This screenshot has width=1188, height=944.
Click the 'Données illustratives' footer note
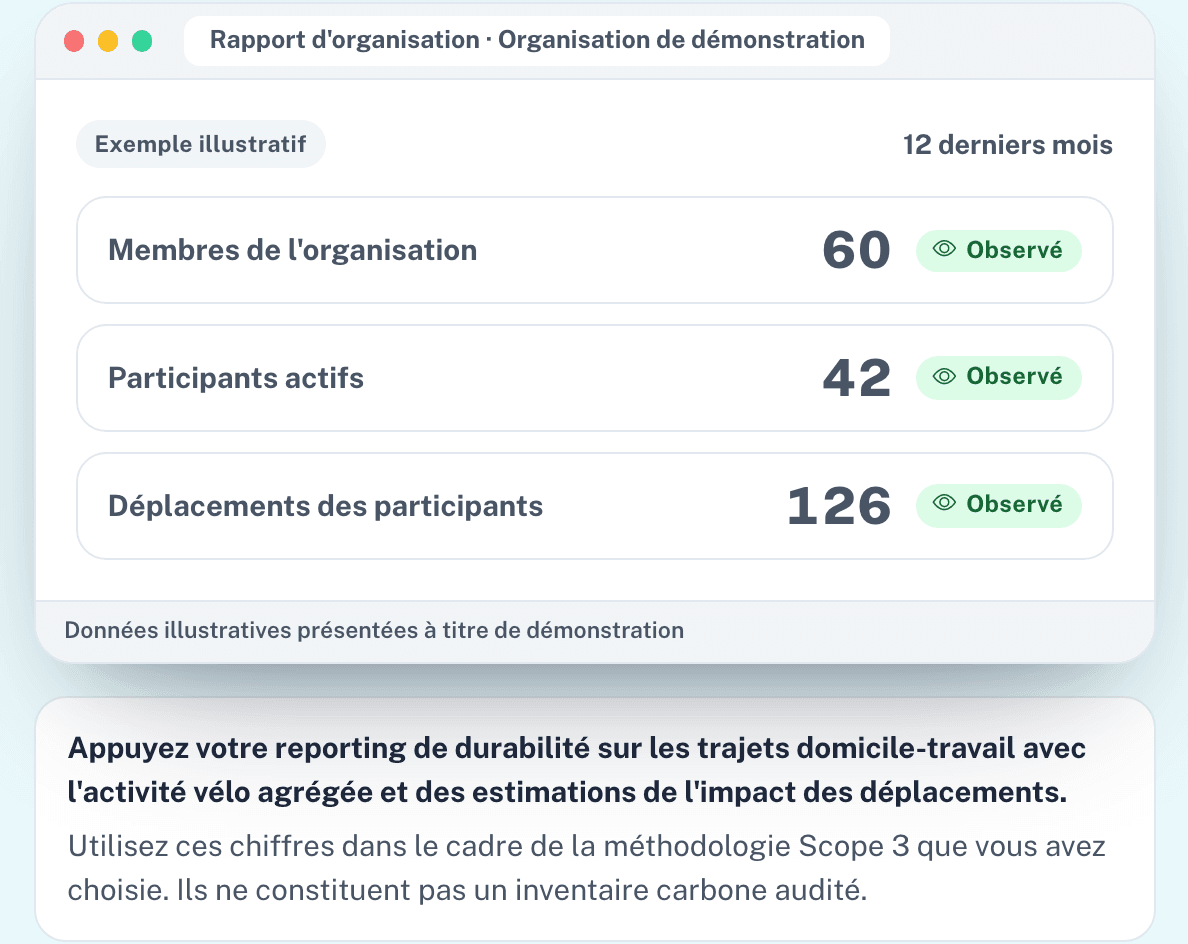374,630
